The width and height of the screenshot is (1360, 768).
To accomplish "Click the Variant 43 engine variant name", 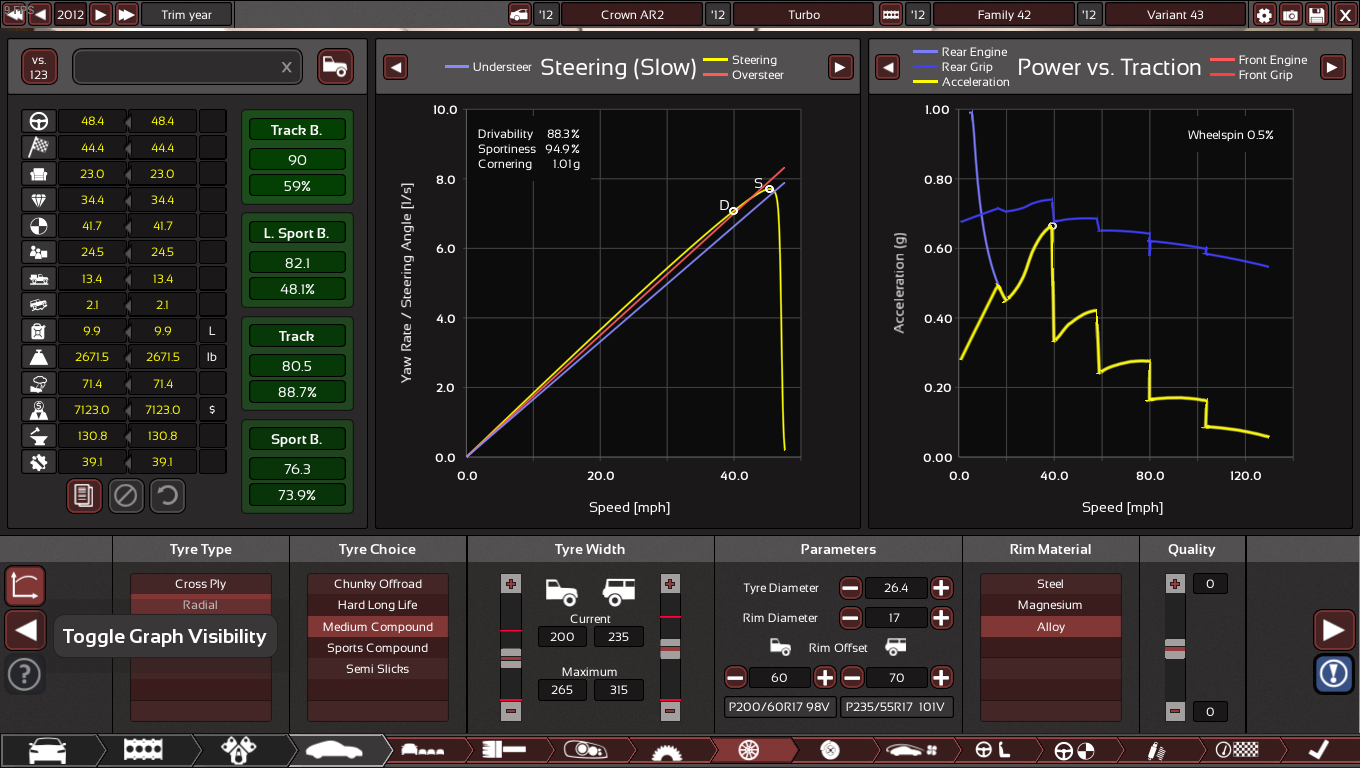I will (x=1176, y=15).
